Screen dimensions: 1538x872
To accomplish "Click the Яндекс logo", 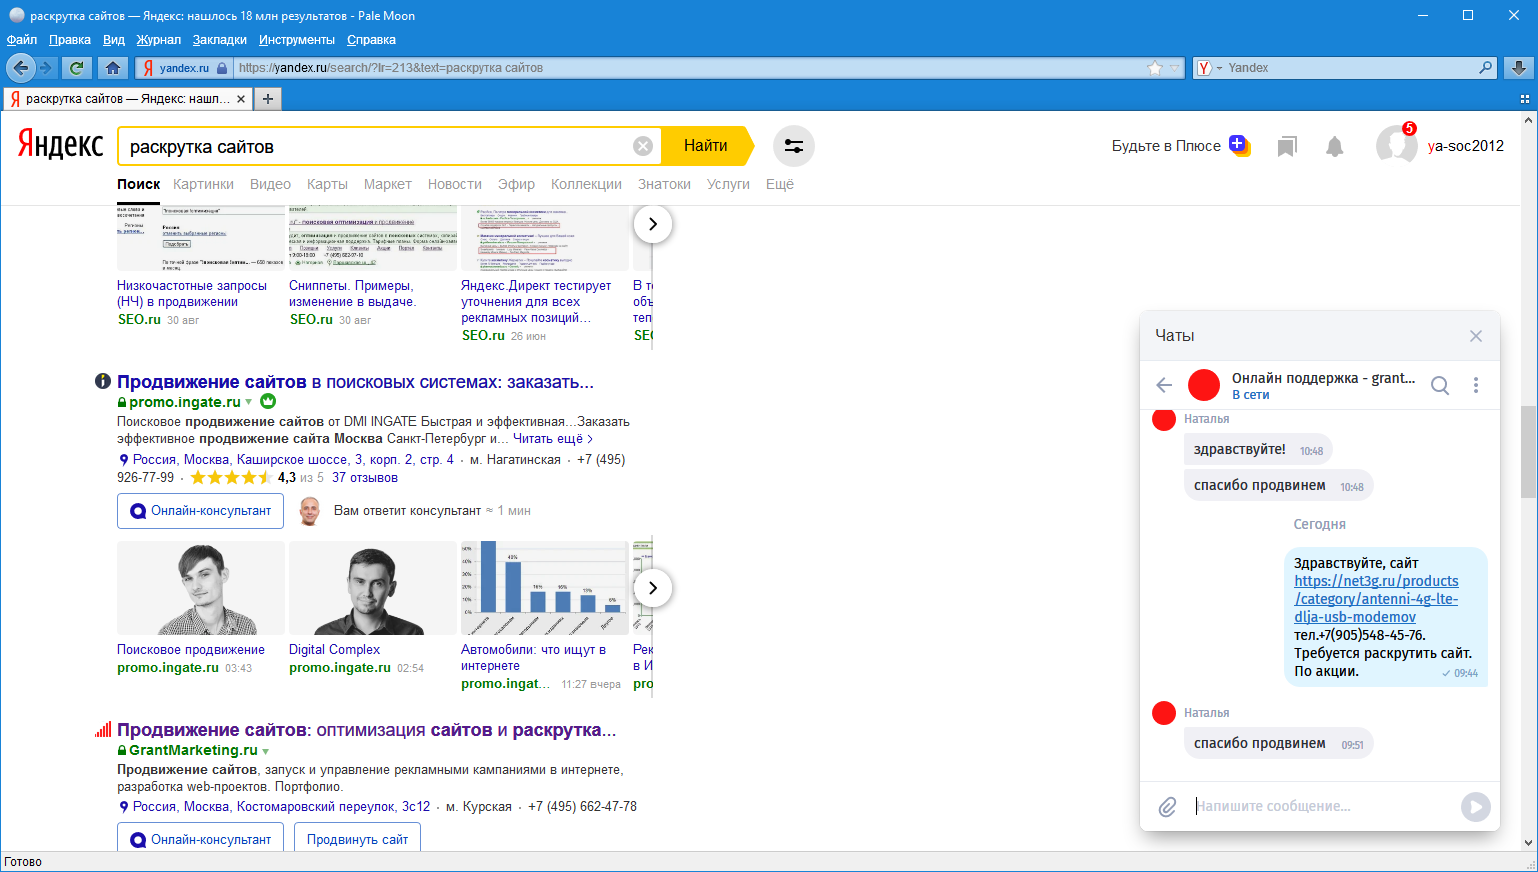I will (x=61, y=145).
